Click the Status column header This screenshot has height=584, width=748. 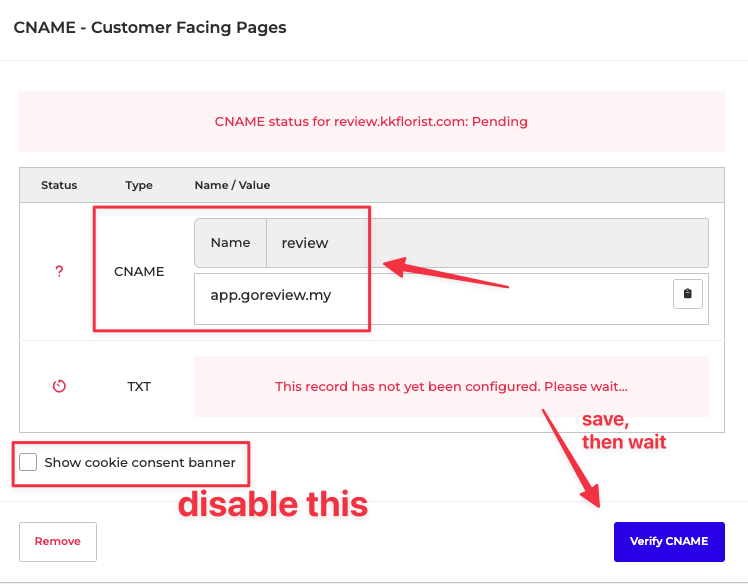[x=59, y=185]
